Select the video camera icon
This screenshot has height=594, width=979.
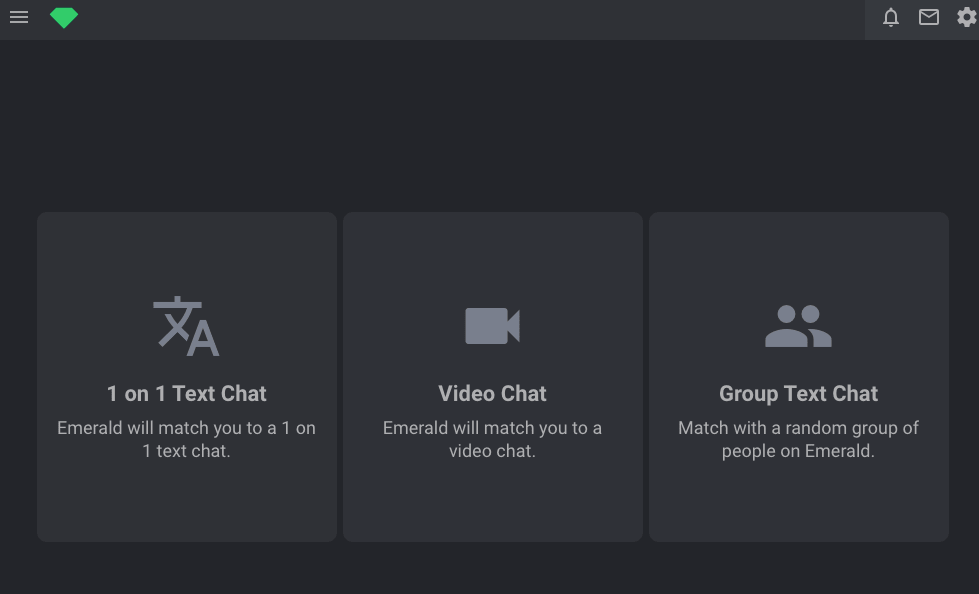[x=492, y=325]
